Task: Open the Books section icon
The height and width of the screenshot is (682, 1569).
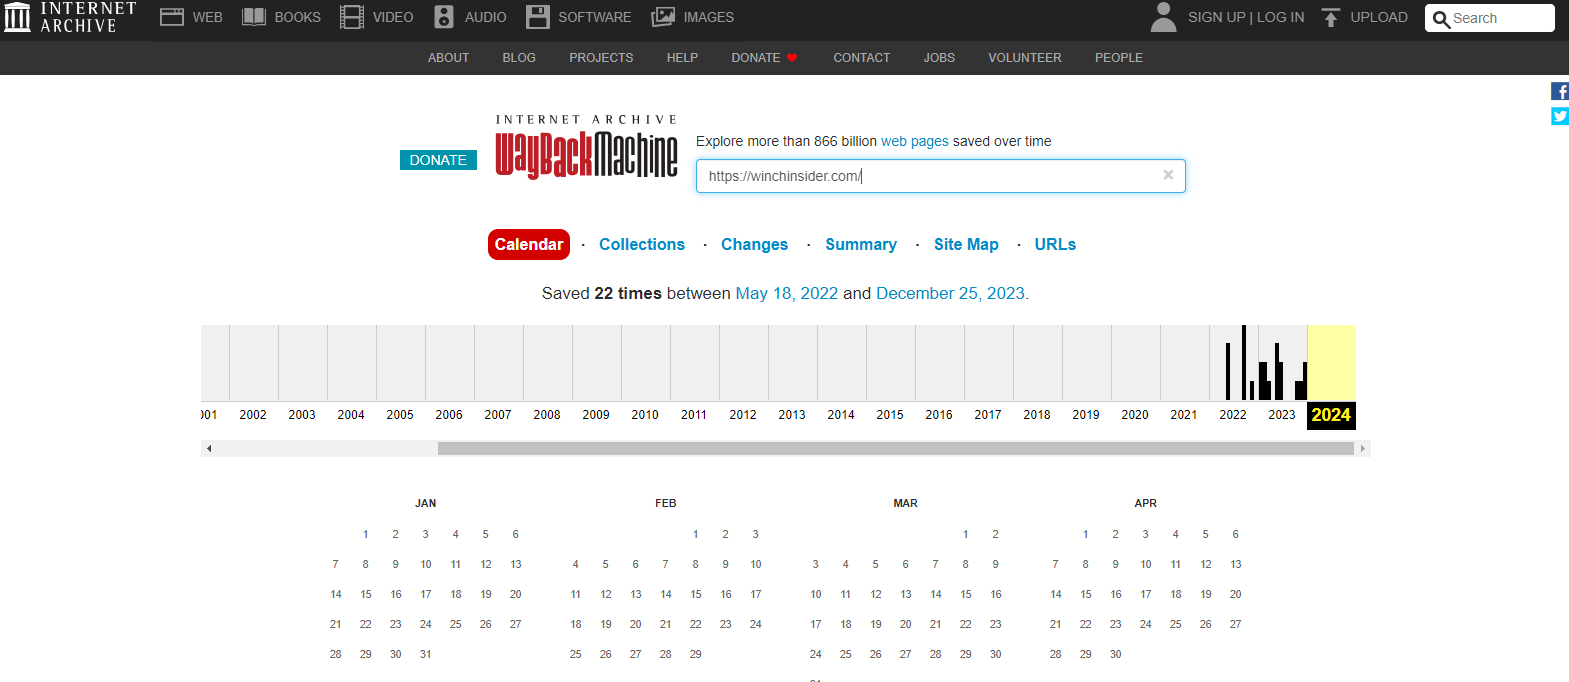Action: [254, 17]
